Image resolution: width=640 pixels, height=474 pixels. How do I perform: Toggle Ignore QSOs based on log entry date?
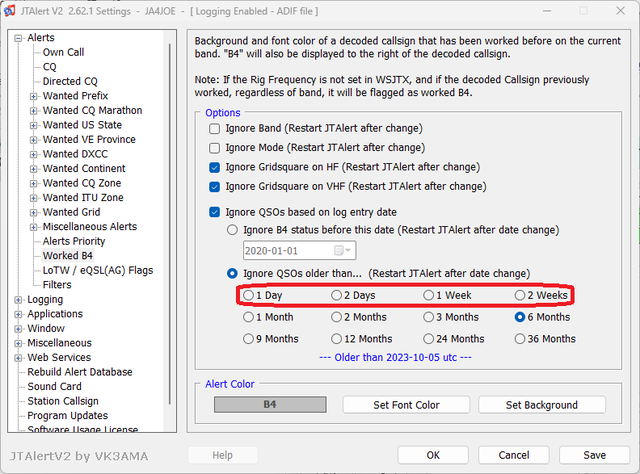(214, 212)
